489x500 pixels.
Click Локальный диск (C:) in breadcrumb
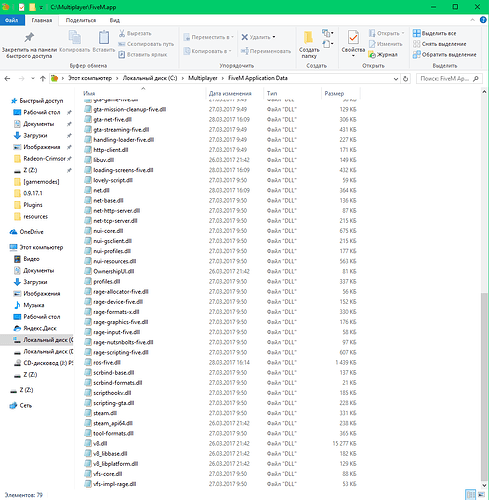point(150,78)
